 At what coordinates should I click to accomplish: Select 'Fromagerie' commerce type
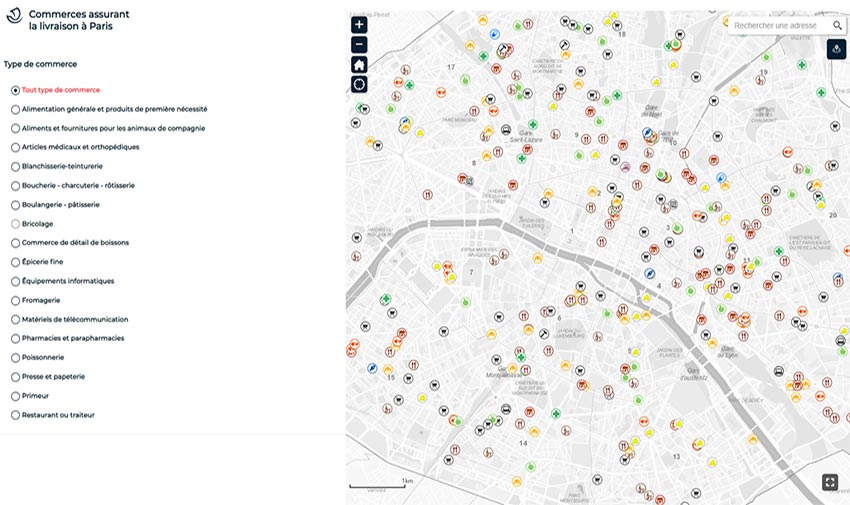pos(15,300)
